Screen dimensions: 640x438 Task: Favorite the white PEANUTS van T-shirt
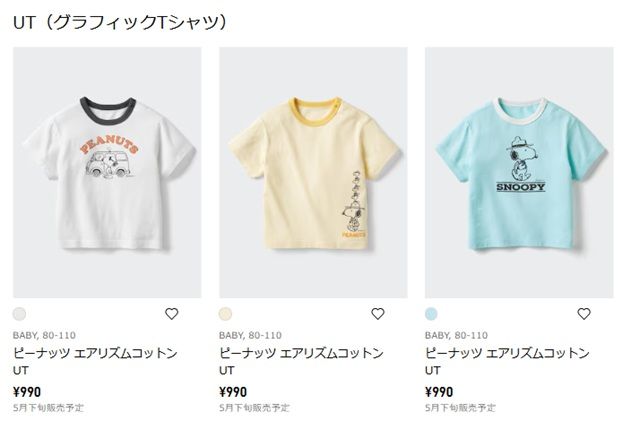pyautogui.click(x=171, y=313)
